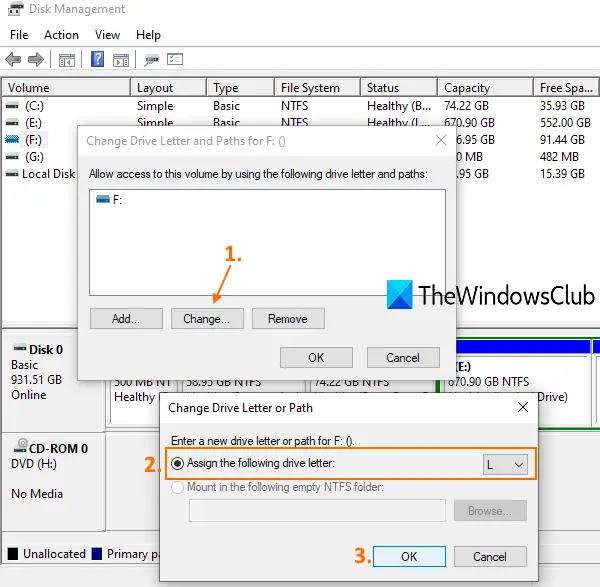Close the Change Drive Letter or Path dialog
600x587 pixels.
click(x=523, y=407)
